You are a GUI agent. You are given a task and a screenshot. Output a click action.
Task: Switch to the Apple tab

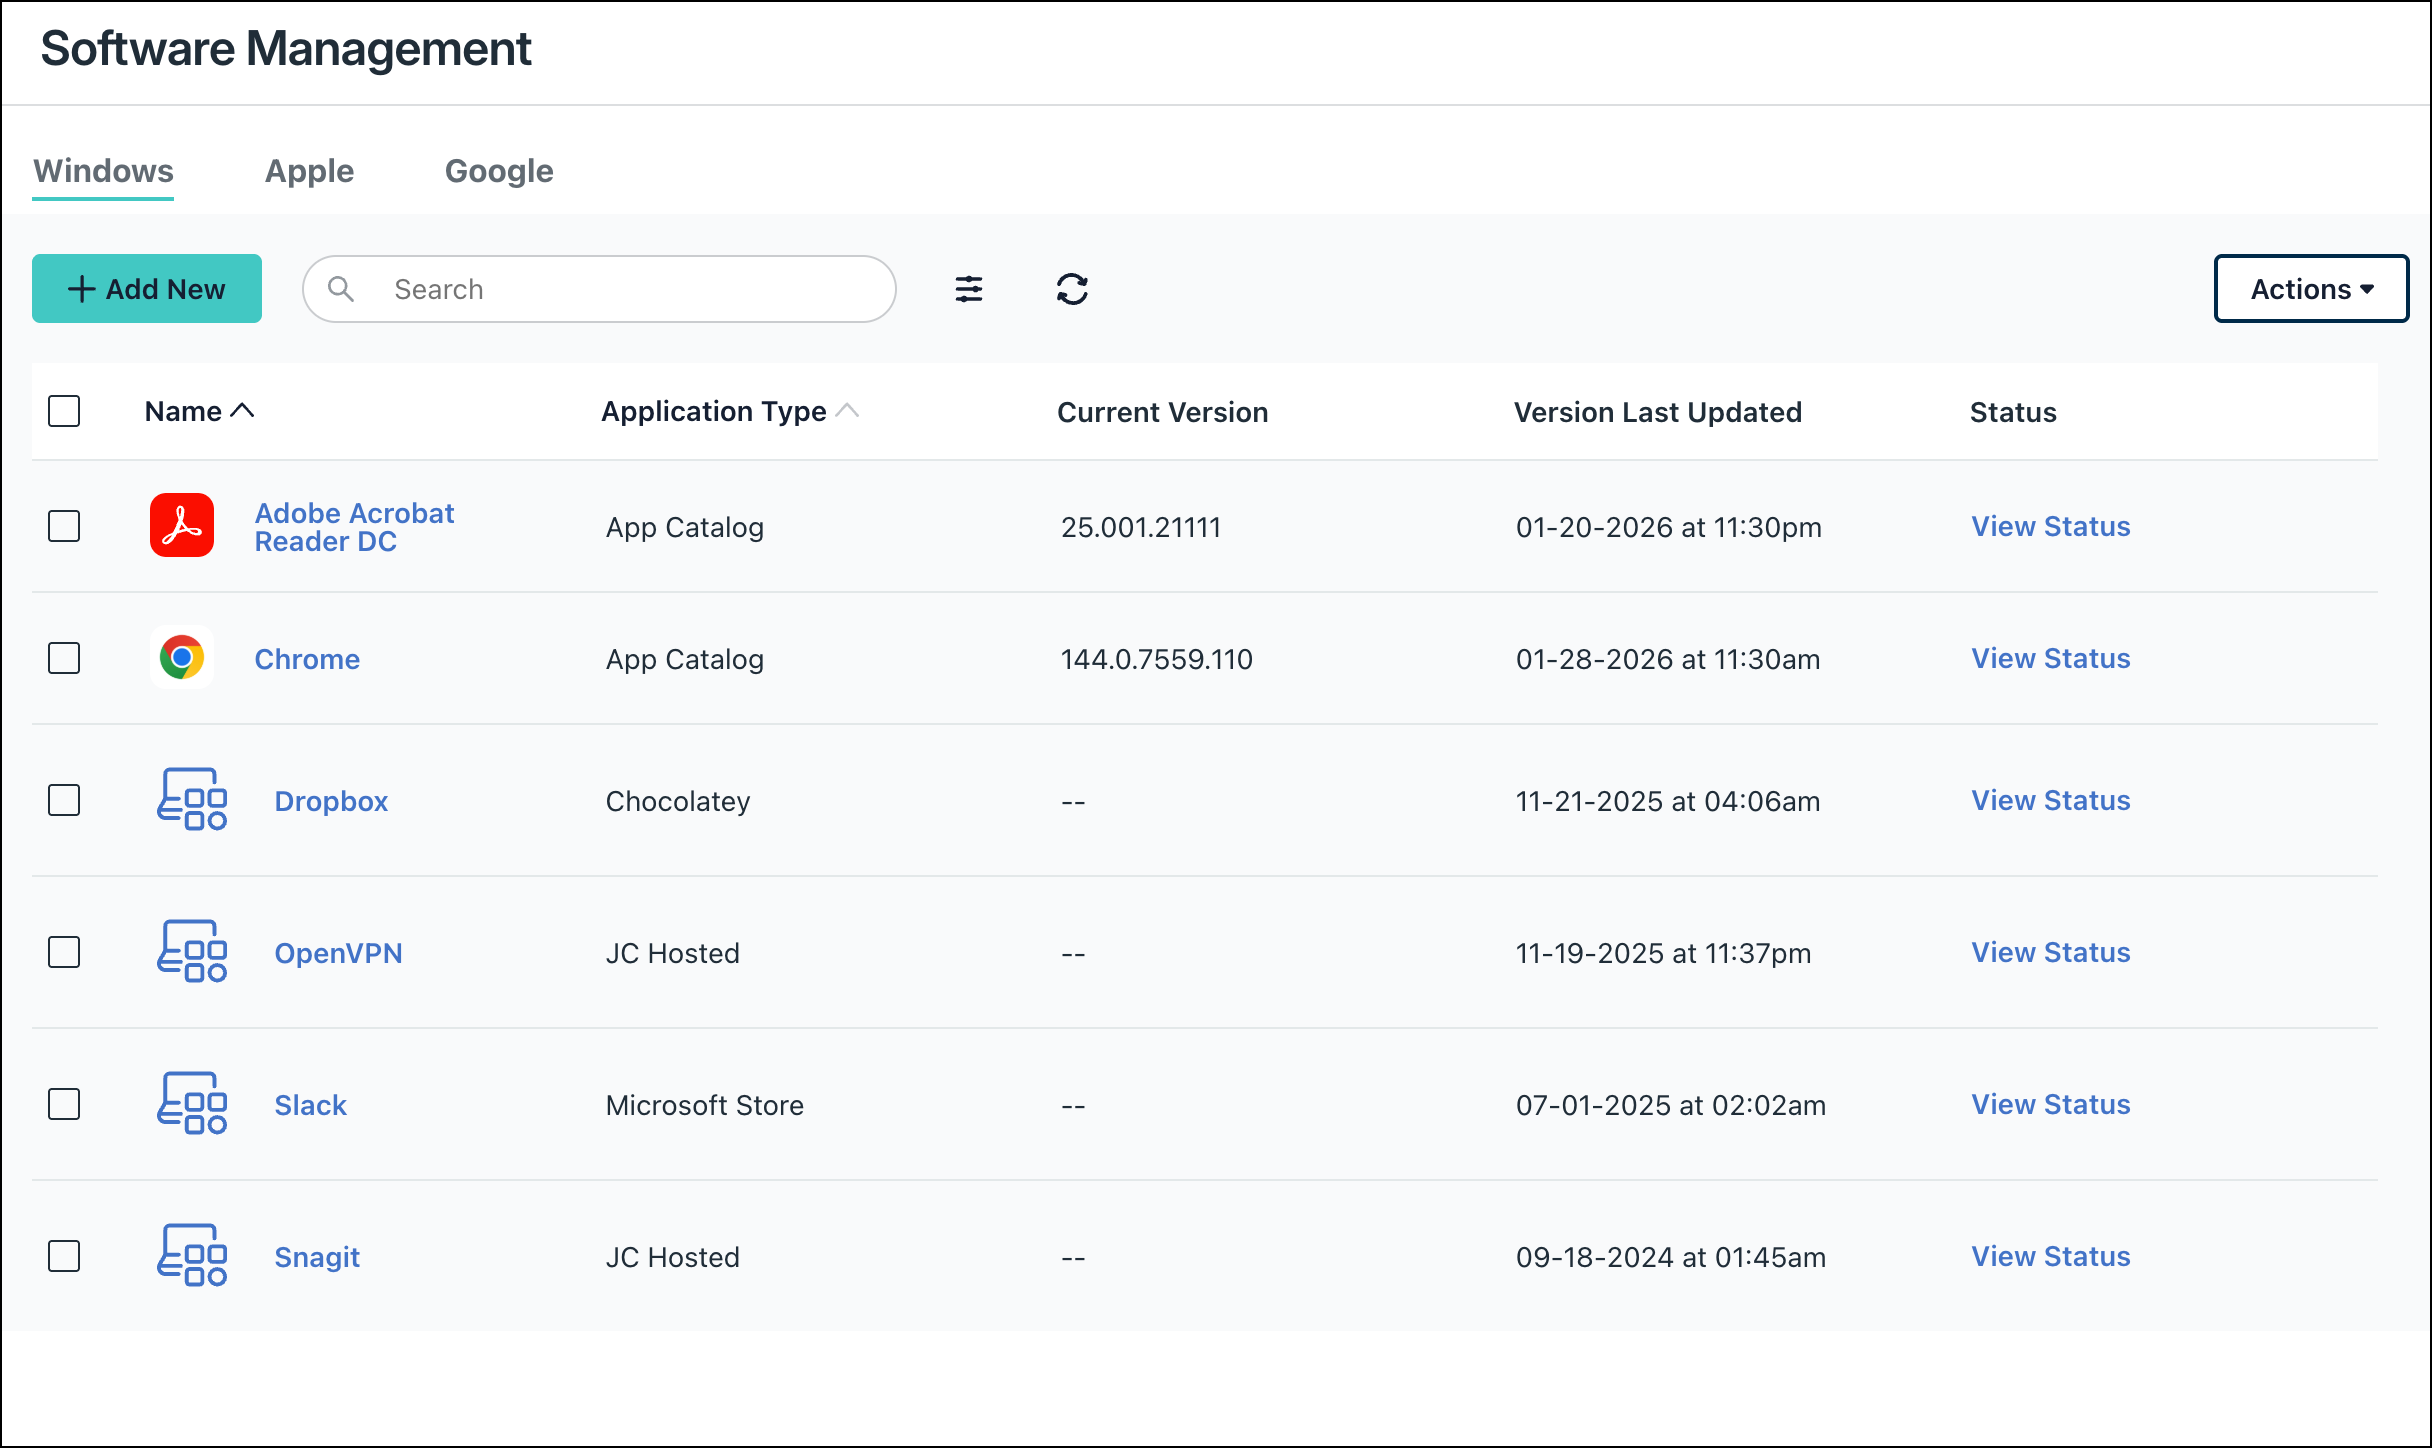pos(308,171)
